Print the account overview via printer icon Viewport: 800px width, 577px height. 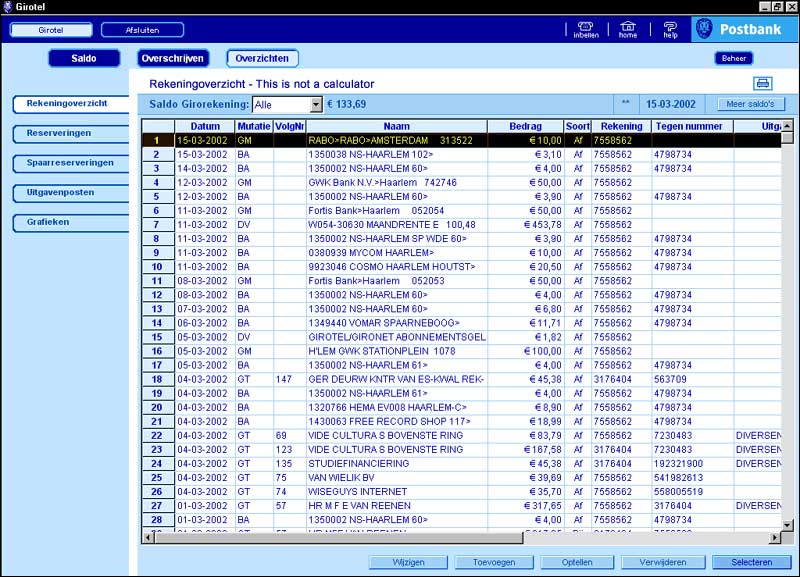pyautogui.click(x=763, y=83)
